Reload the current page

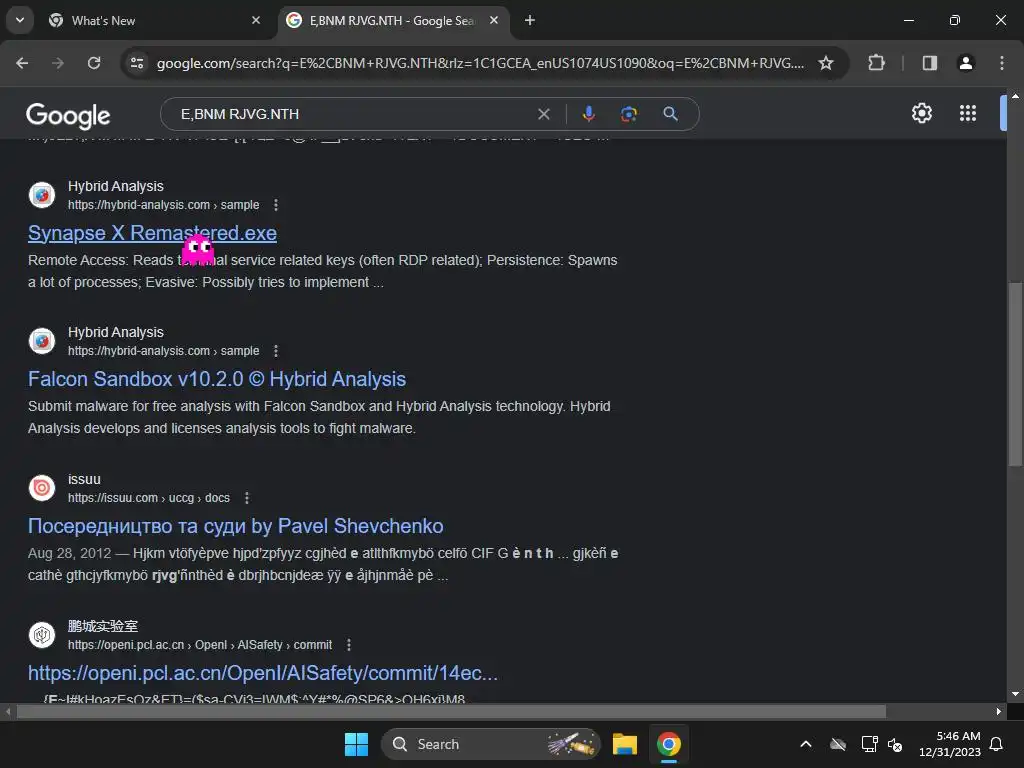(94, 63)
